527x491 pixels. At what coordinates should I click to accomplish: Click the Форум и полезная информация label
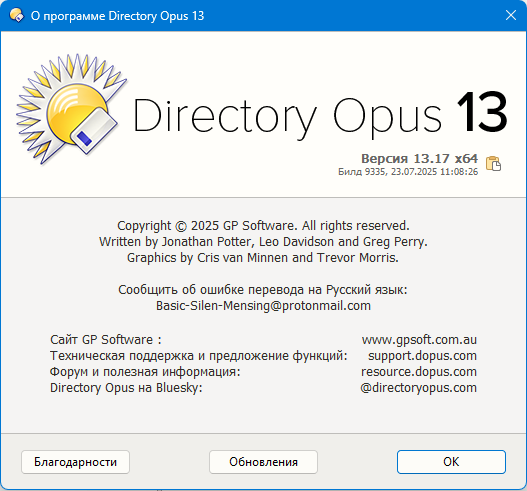(145, 372)
